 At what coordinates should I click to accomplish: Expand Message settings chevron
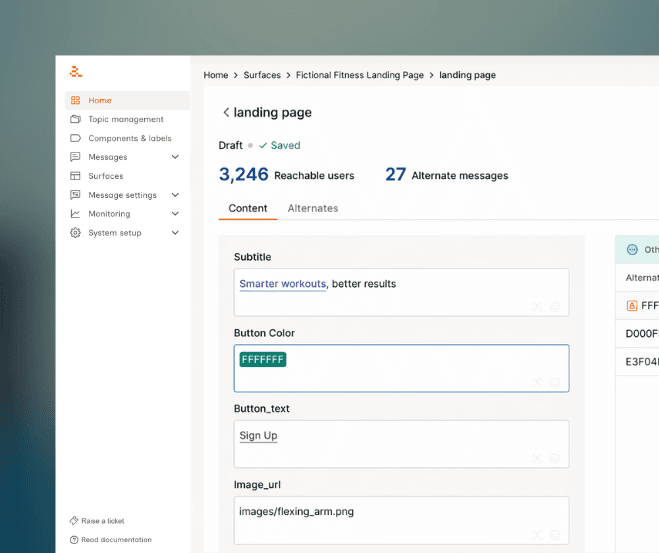point(175,195)
